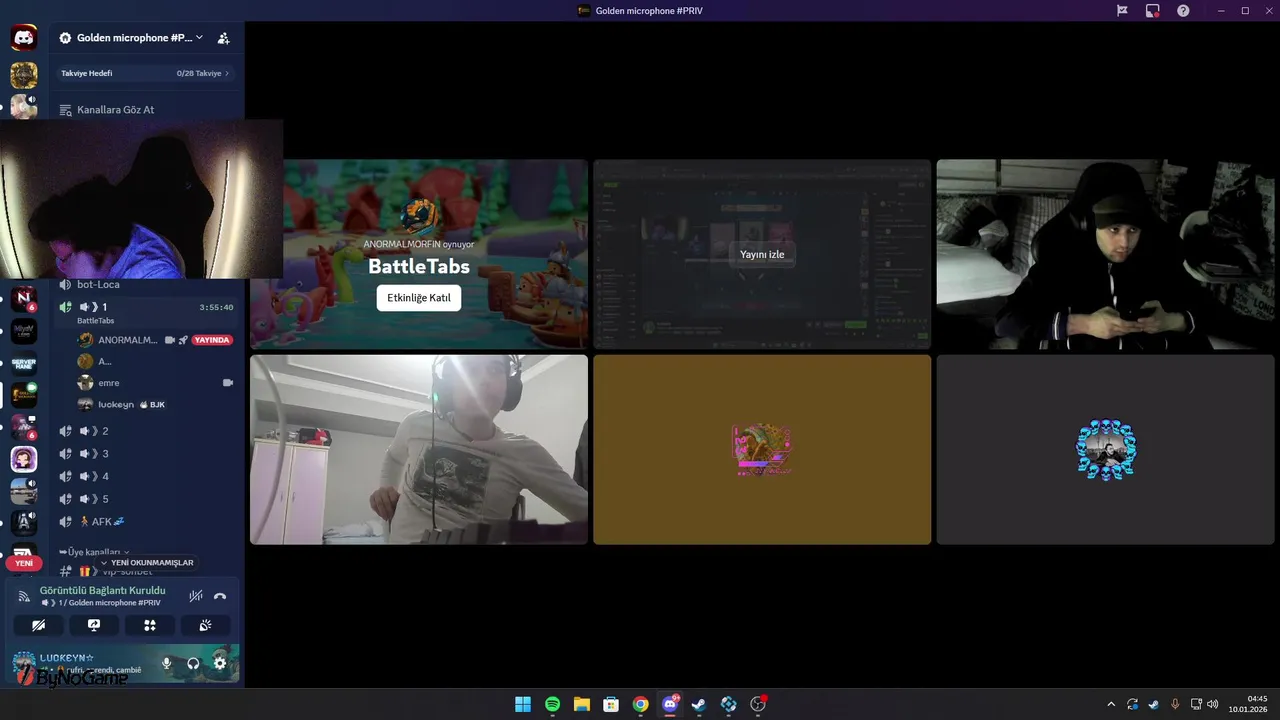1280x720 pixels.
Task: Join voice channel 3
Action: point(145,453)
